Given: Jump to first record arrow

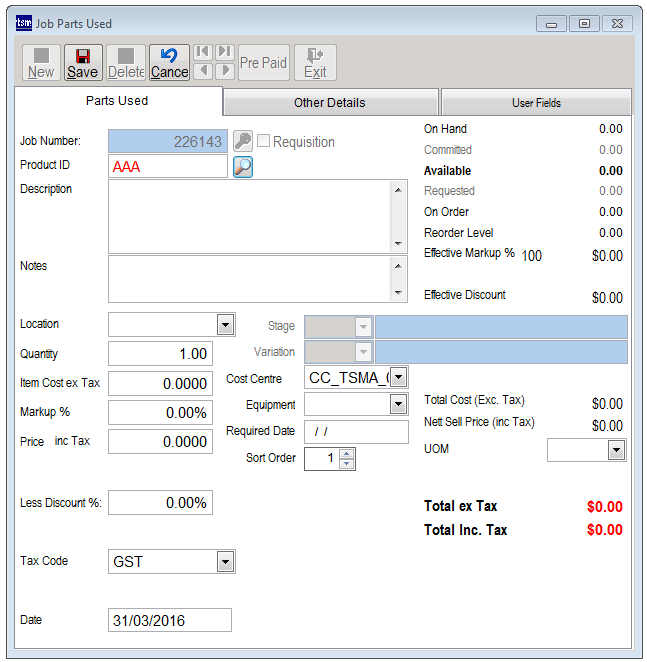Looking at the screenshot, I should 203,52.
